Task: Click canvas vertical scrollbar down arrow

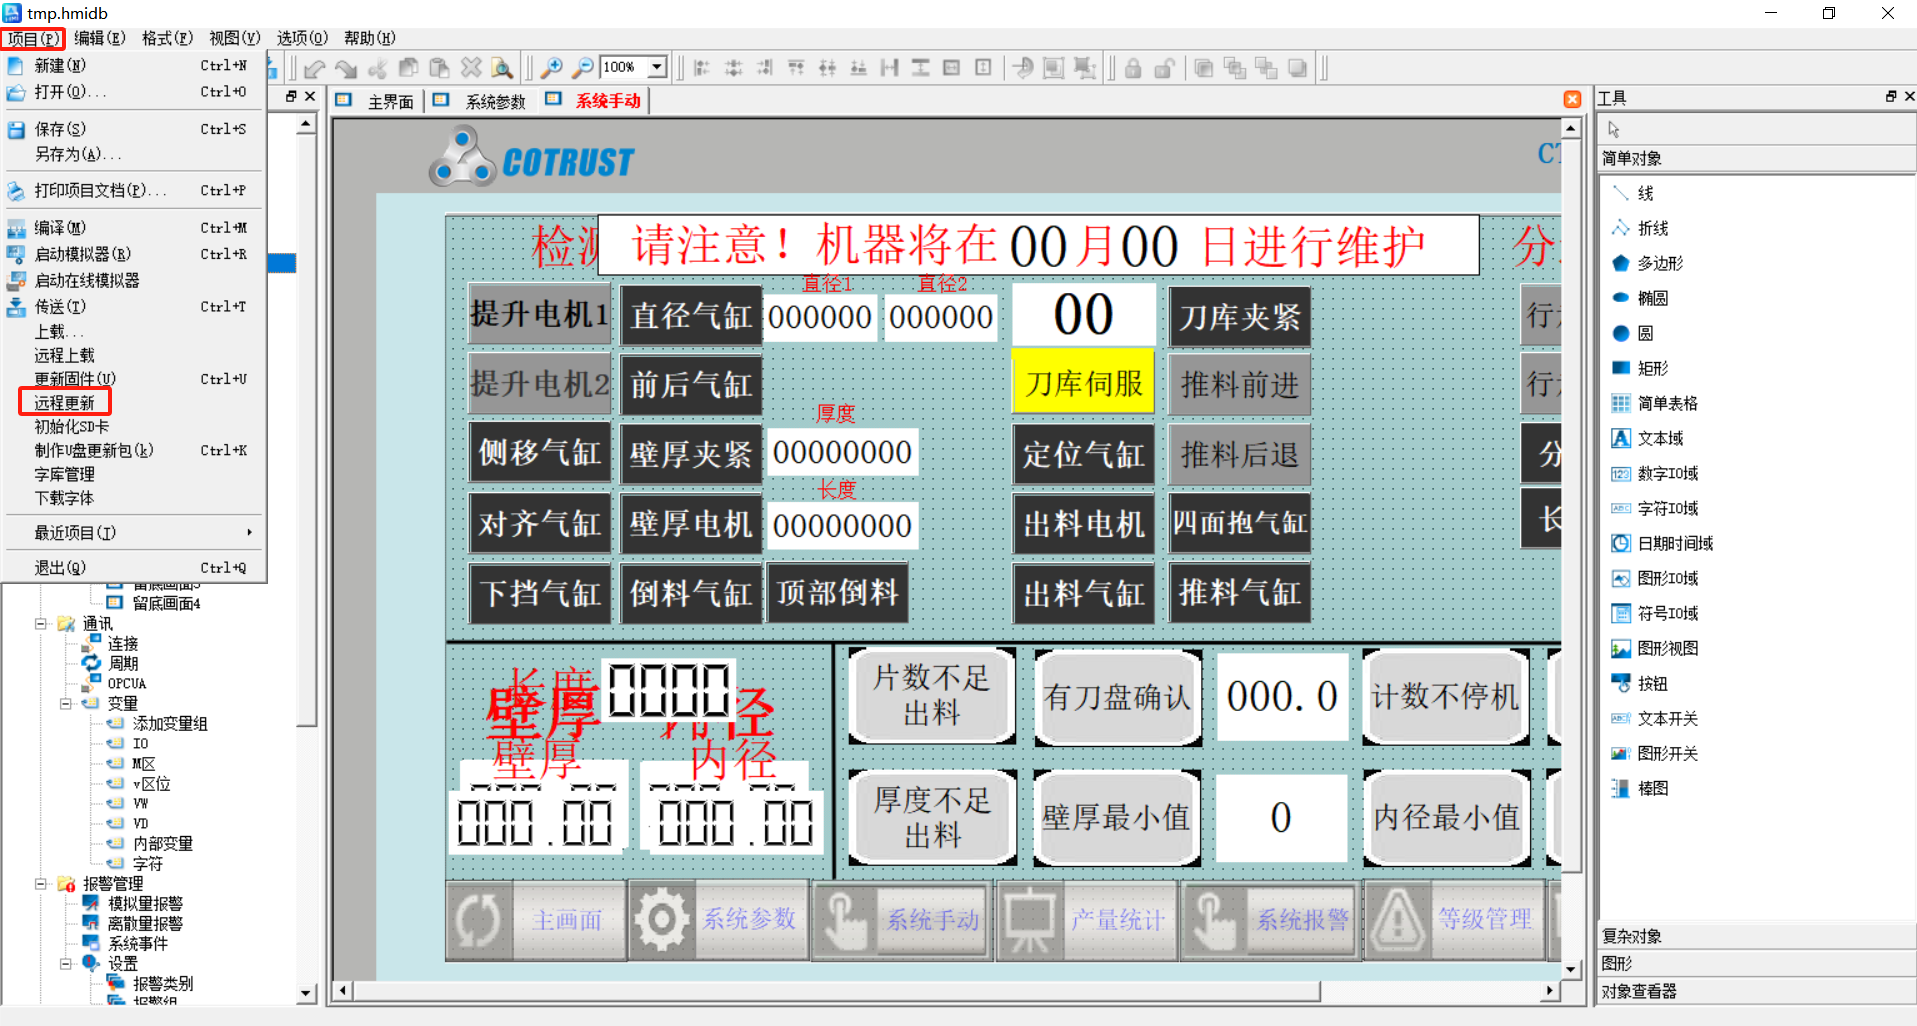Action: click(1570, 969)
